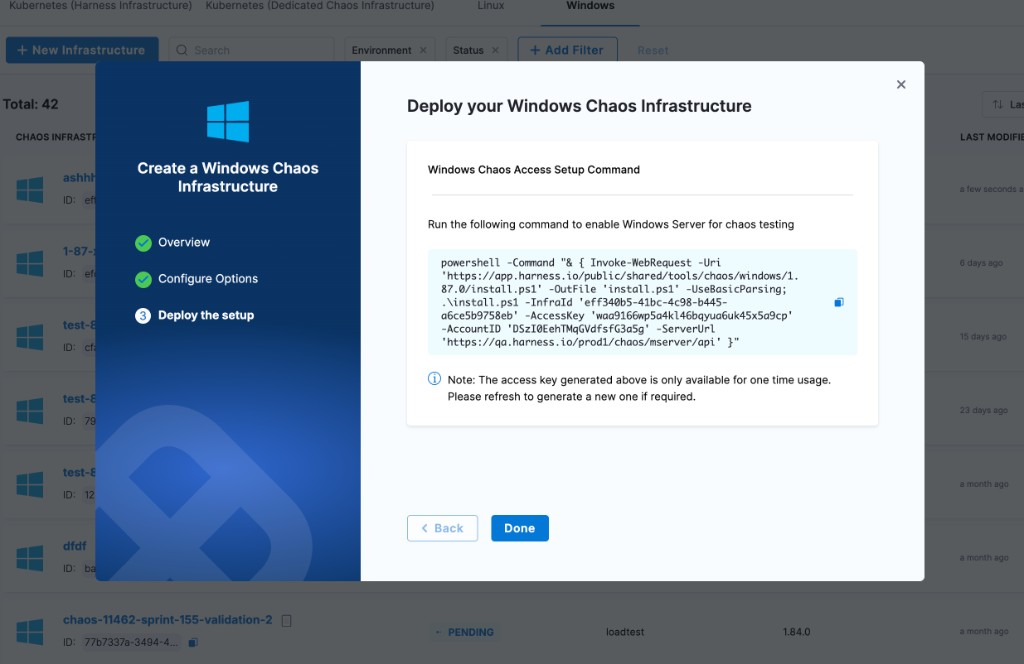Click the Done button

point(520,528)
